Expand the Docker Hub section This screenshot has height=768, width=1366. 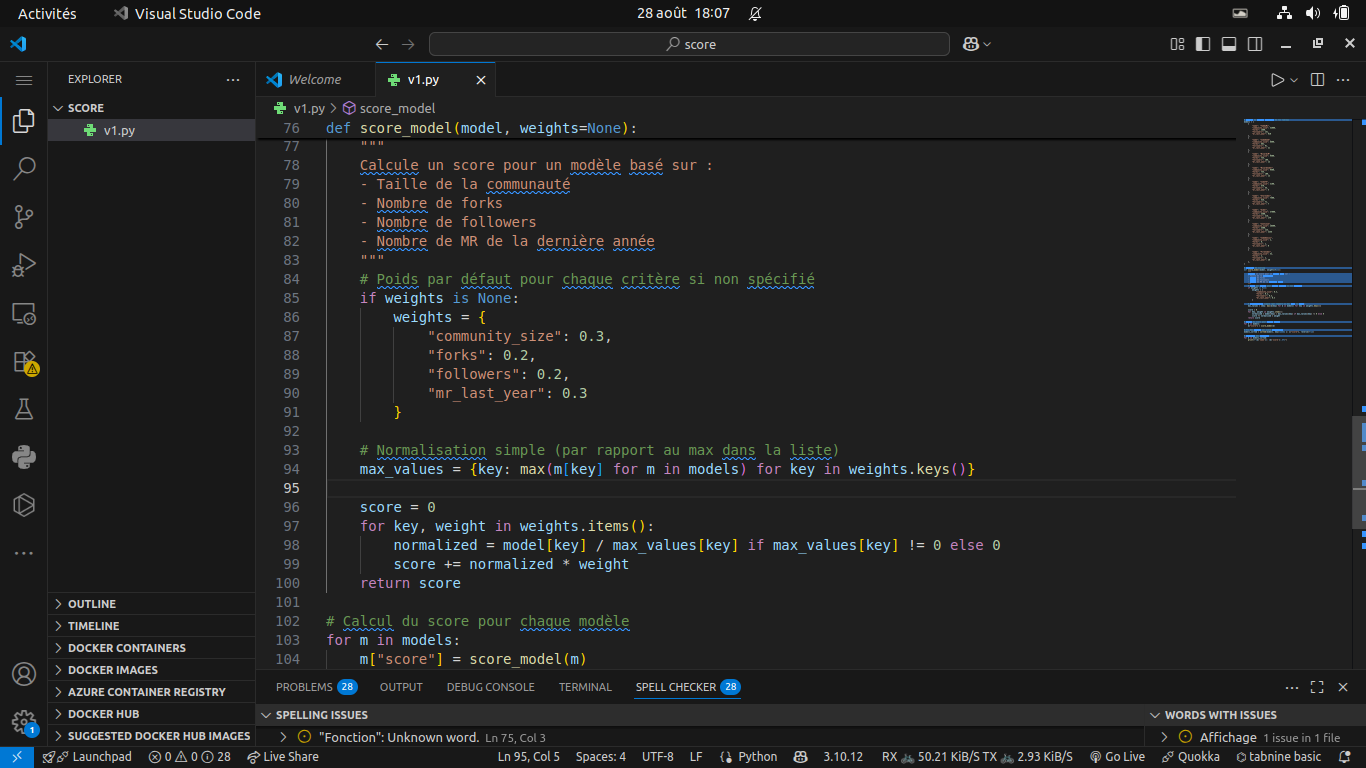pos(151,714)
